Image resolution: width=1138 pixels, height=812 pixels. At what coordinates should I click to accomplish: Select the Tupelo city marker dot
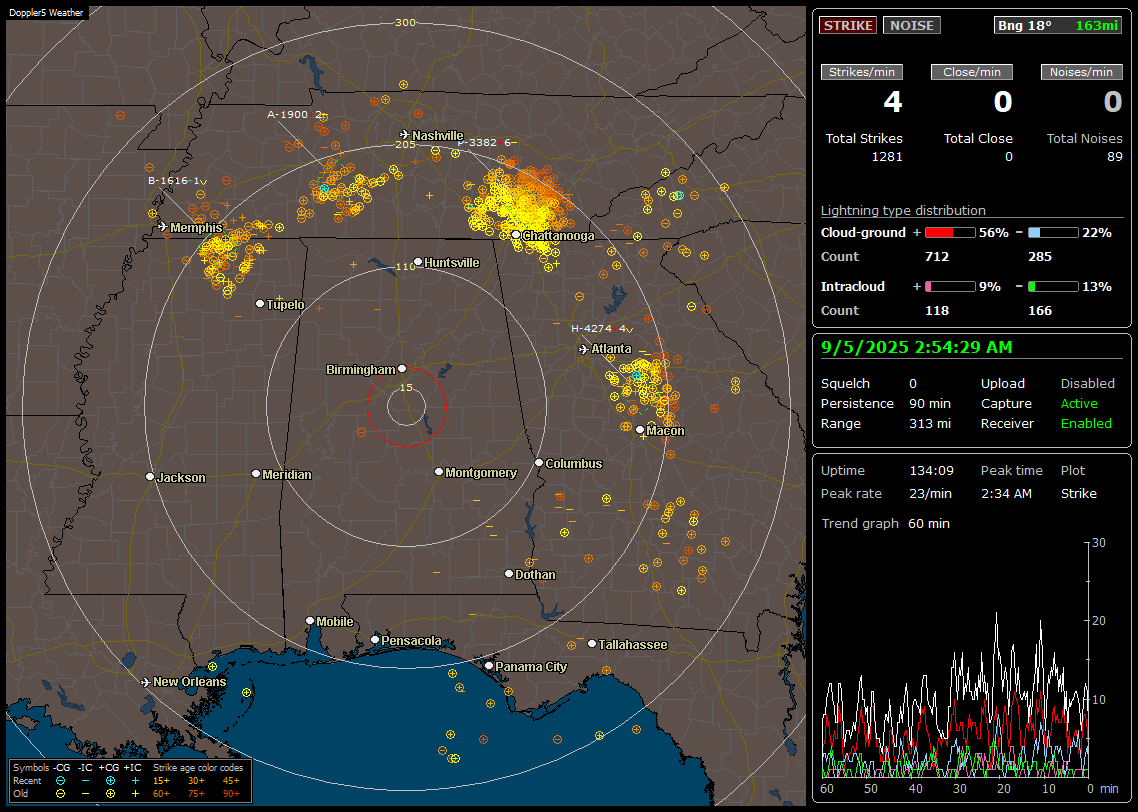coord(260,303)
